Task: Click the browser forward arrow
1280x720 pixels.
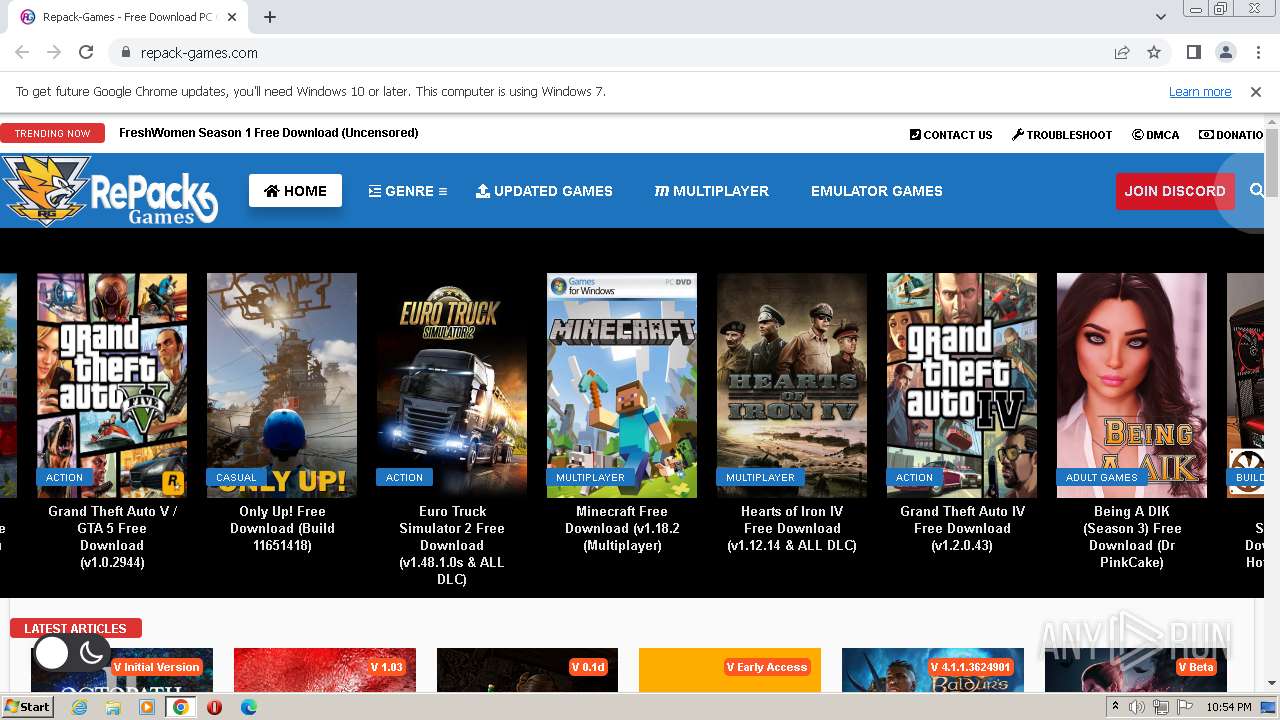Action: click(x=54, y=52)
